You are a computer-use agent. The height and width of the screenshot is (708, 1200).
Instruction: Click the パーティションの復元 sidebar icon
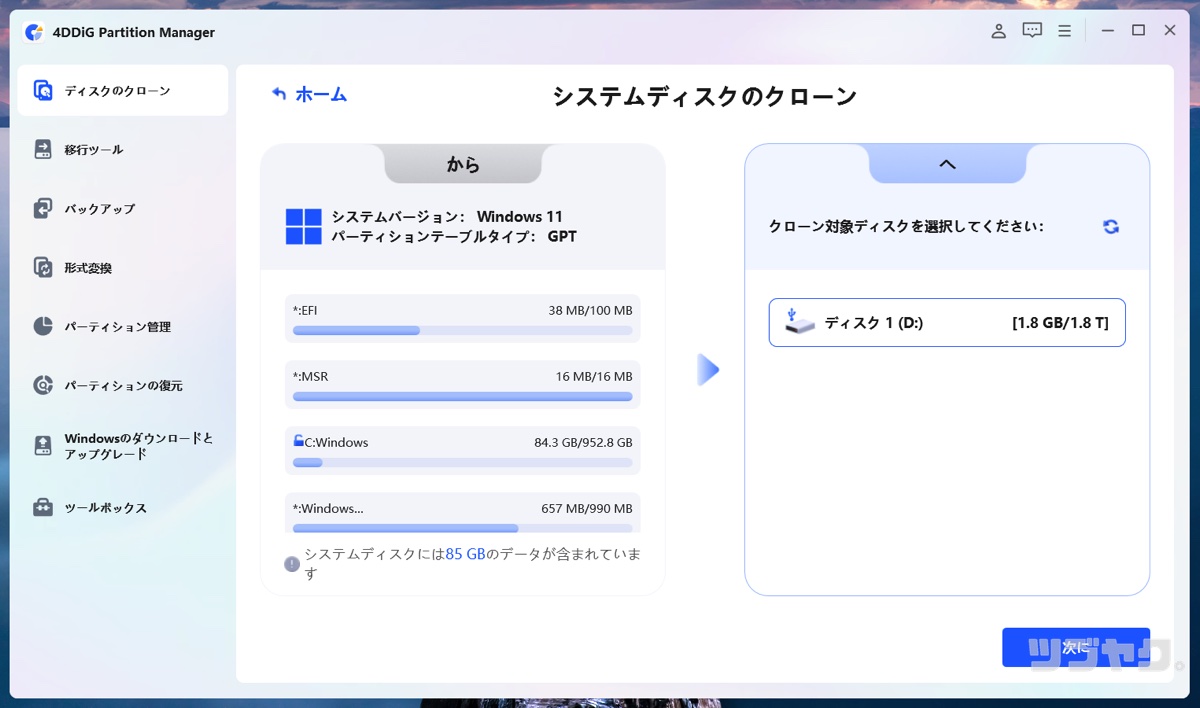[43, 385]
